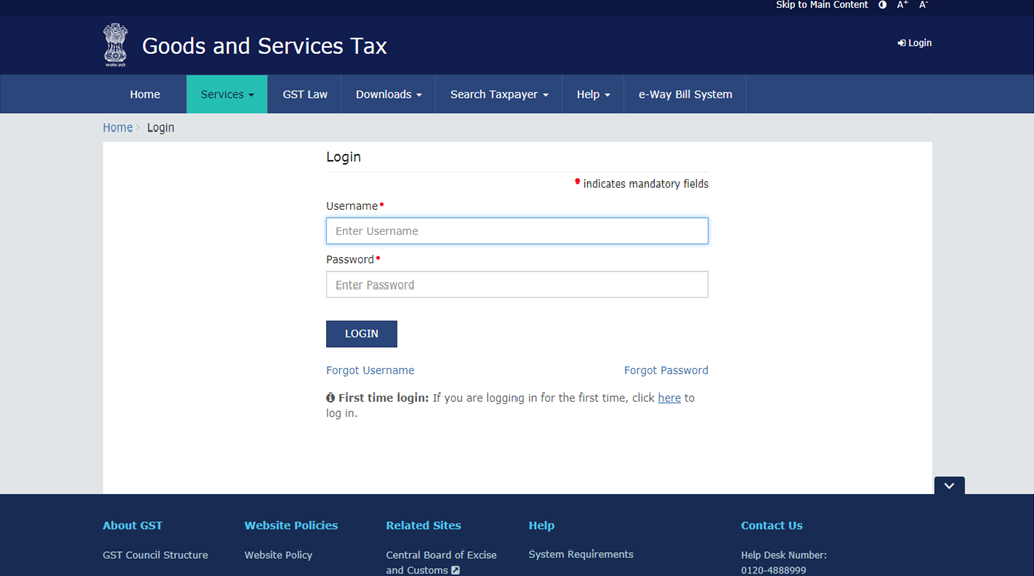
Task: Expand the Help menu in navbar
Action: [593, 94]
